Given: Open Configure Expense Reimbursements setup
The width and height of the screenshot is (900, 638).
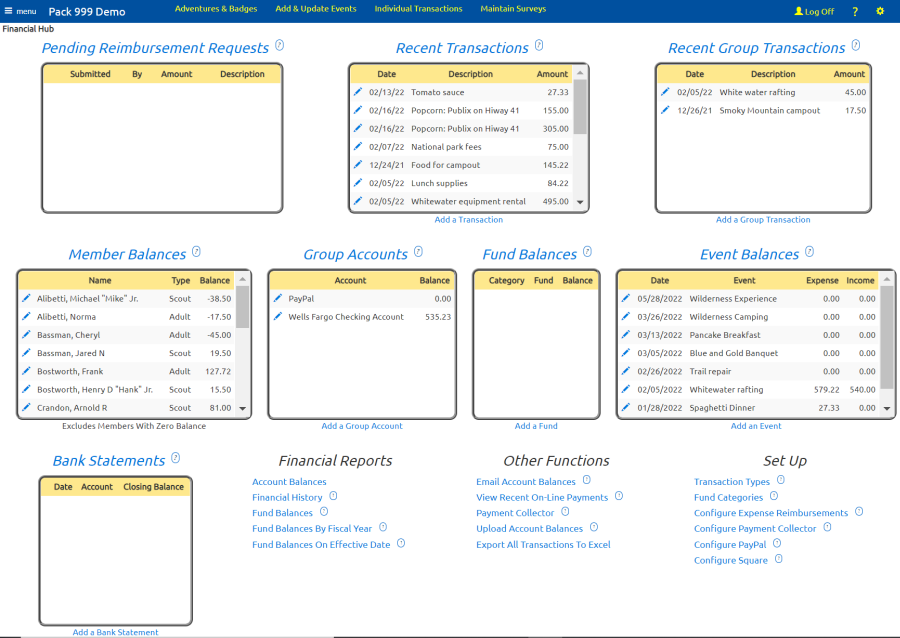Looking at the screenshot, I should coord(770,513).
